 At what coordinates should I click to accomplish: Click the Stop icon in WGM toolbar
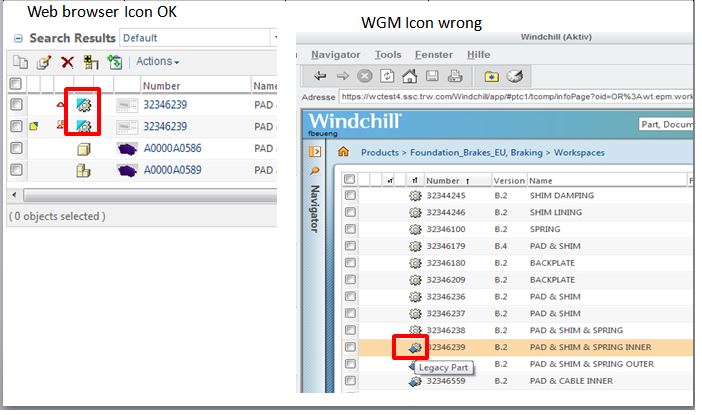click(x=365, y=76)
